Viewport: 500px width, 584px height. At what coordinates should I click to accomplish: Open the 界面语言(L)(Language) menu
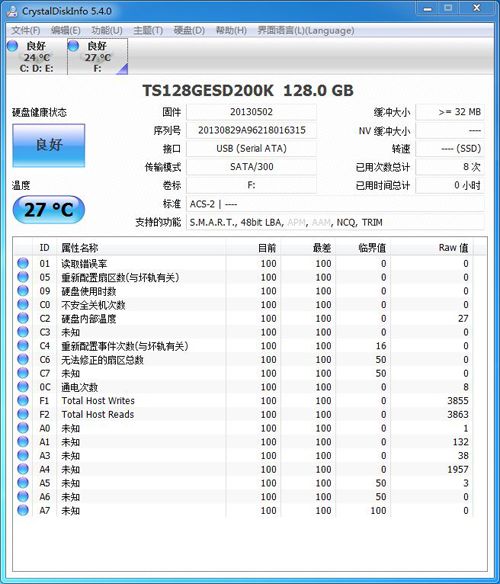coord(306,31)
